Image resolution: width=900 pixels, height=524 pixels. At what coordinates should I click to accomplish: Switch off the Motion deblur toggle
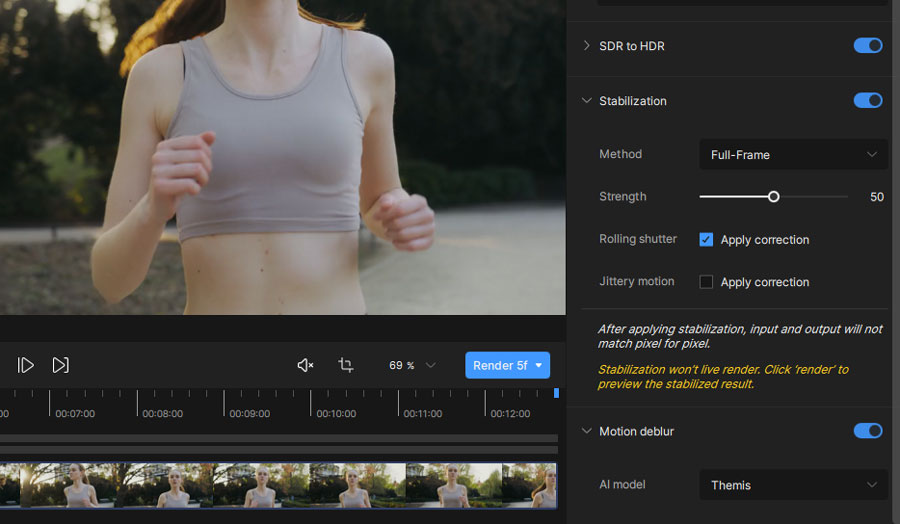click(x=868, y=431)
